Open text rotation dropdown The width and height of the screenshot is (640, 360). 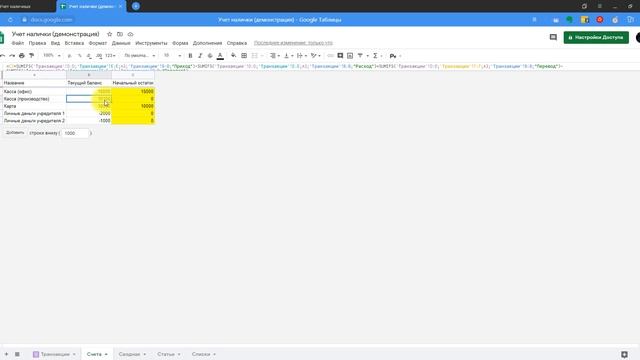(316, 56)
